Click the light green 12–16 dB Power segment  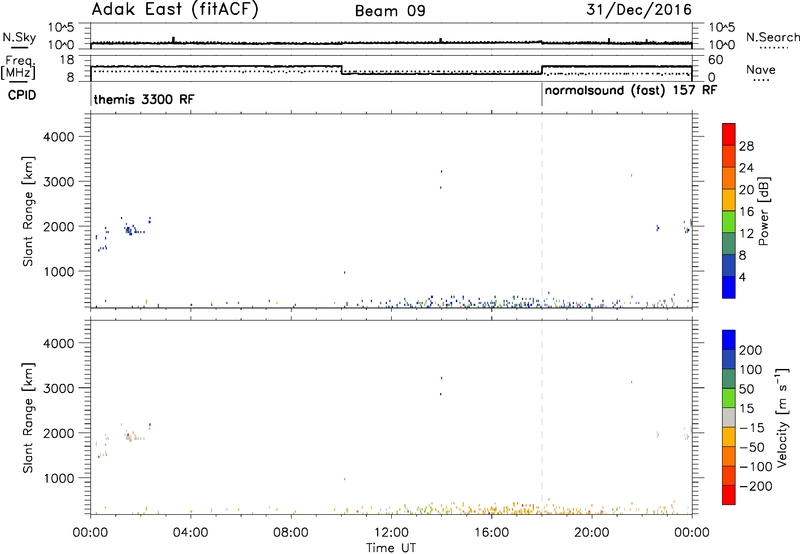point(729,221)
